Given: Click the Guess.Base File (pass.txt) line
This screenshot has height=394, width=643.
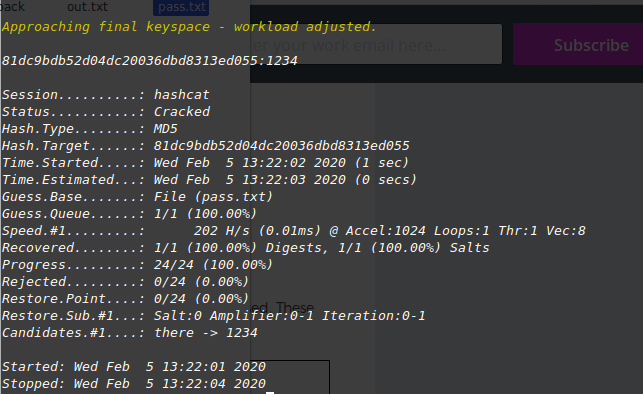Looking at the screenshot, I should point(137,197).
